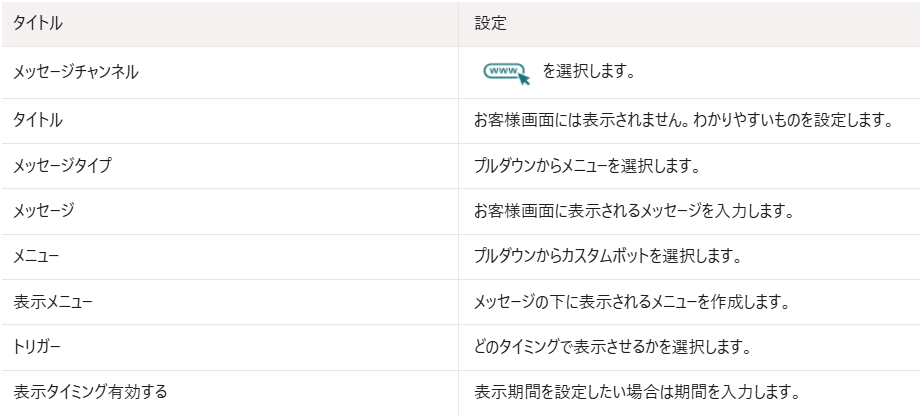Click the タイトル column header
This screenshot has height=418, width=922.
(x=38, y=24)
